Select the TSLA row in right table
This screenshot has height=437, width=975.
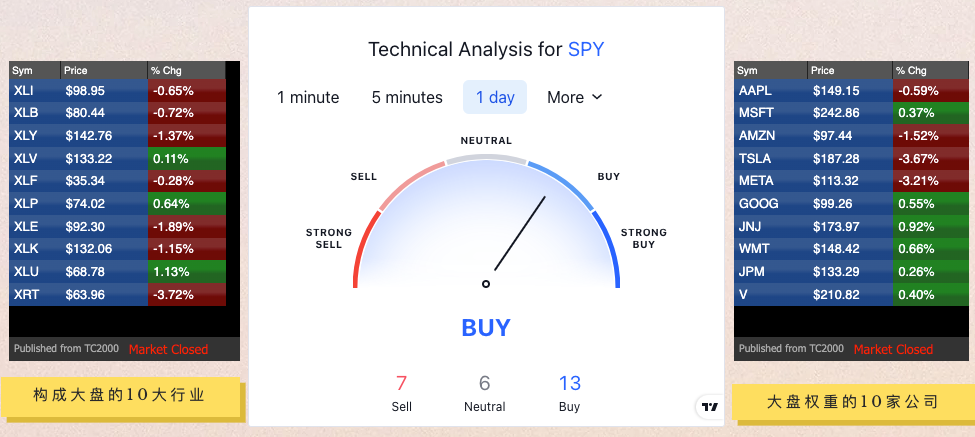851,159
